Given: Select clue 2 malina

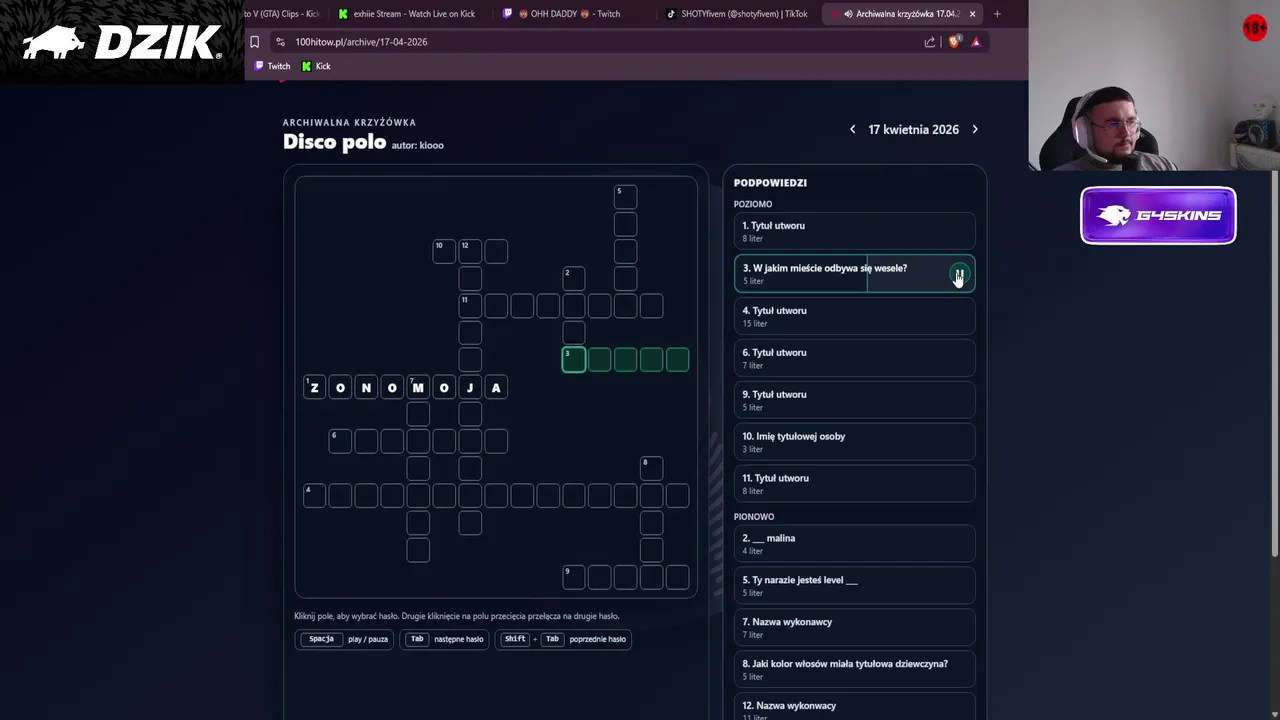Looking at the screenshot, I should tap(855, 544).
